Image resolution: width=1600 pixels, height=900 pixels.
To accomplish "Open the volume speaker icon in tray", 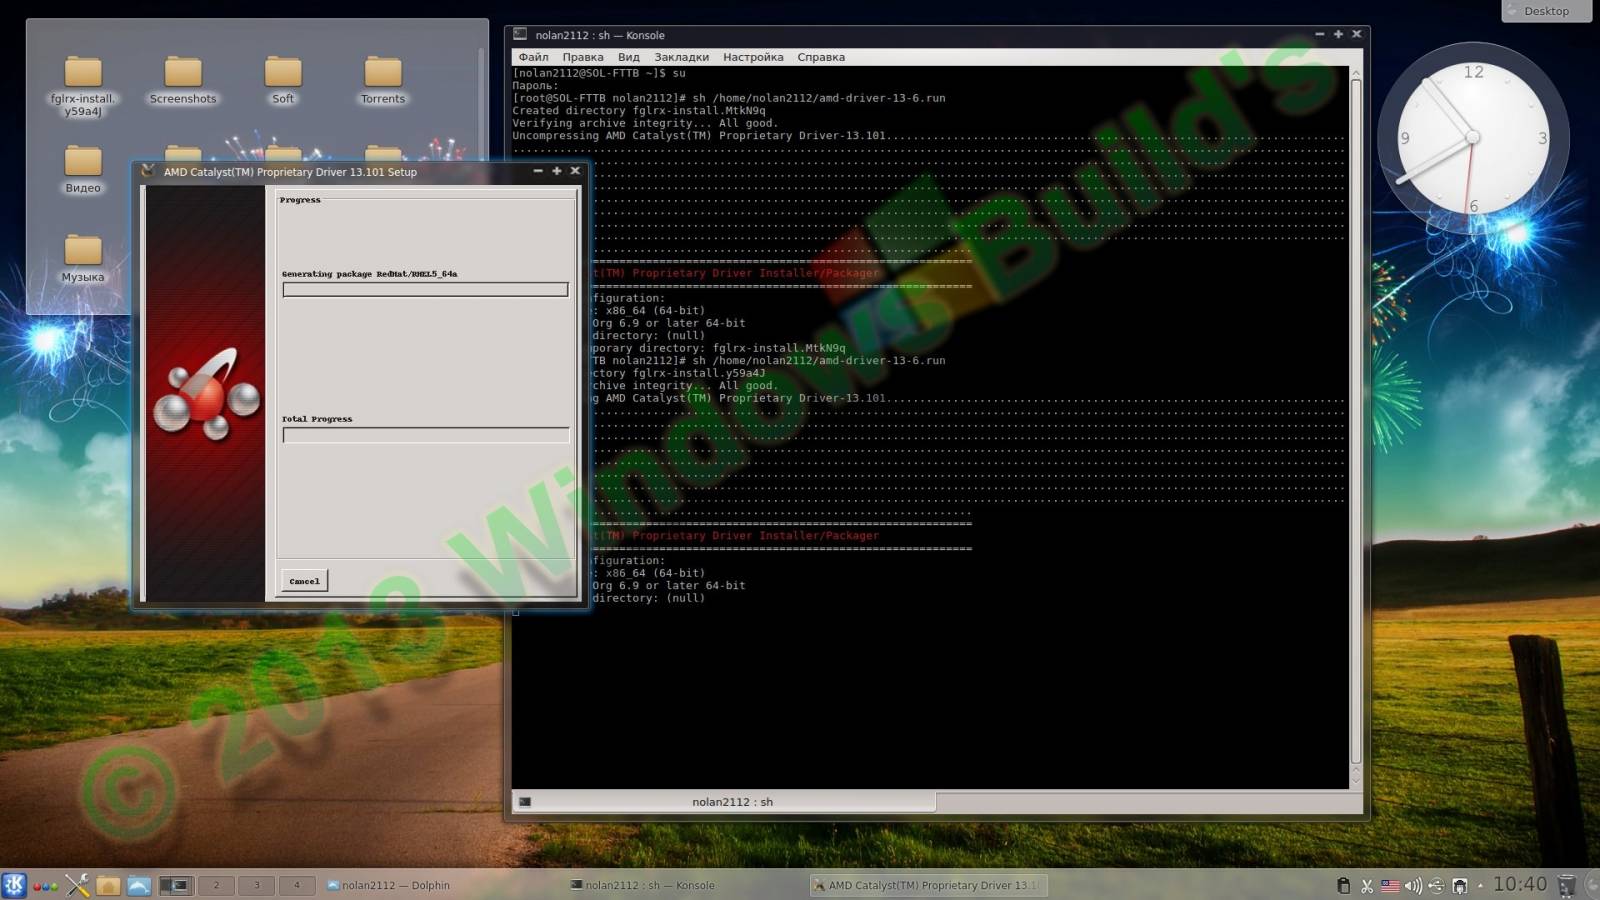I will tap(1413, 885).
